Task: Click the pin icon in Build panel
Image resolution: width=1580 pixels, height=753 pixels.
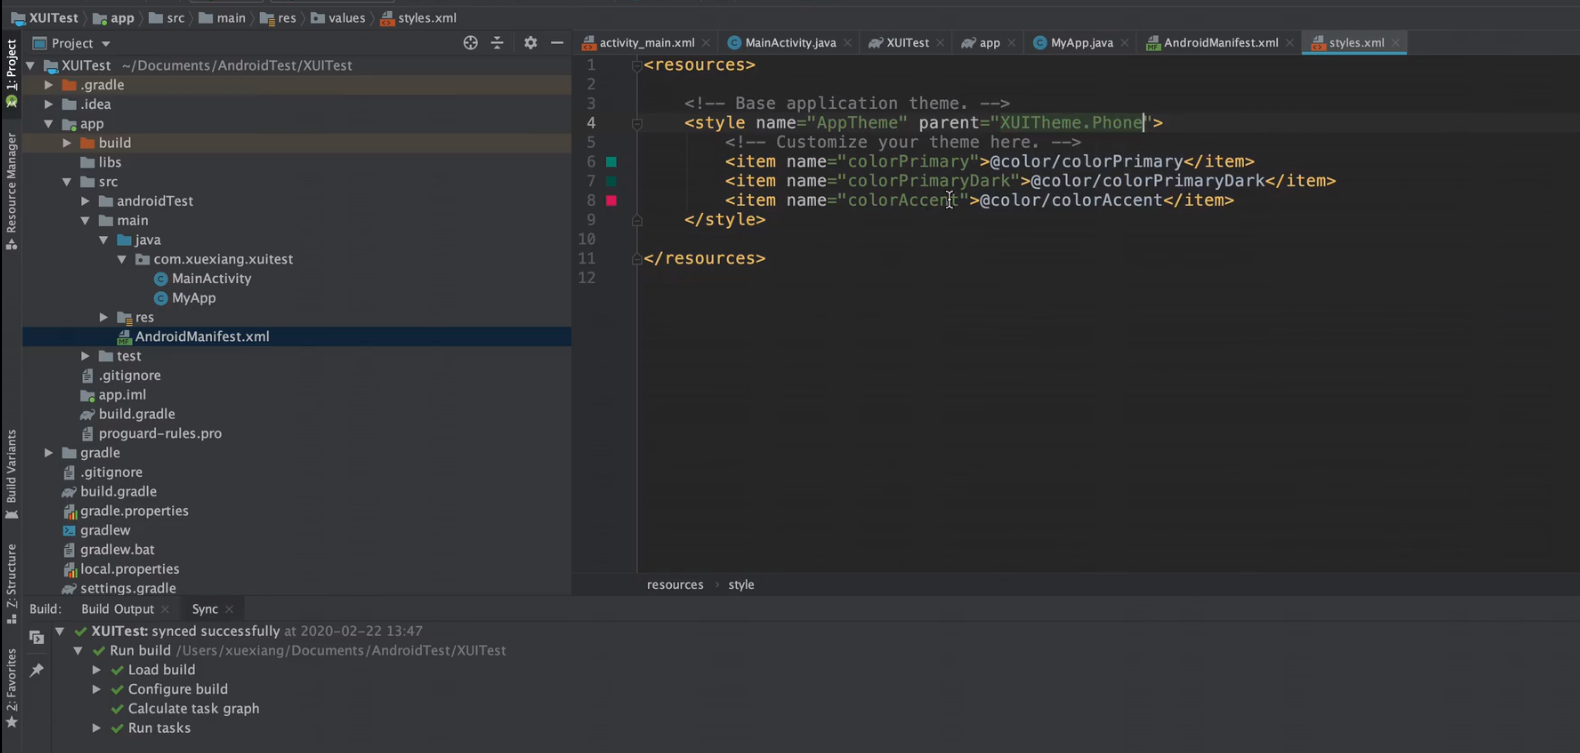Action: click(37, 670)
